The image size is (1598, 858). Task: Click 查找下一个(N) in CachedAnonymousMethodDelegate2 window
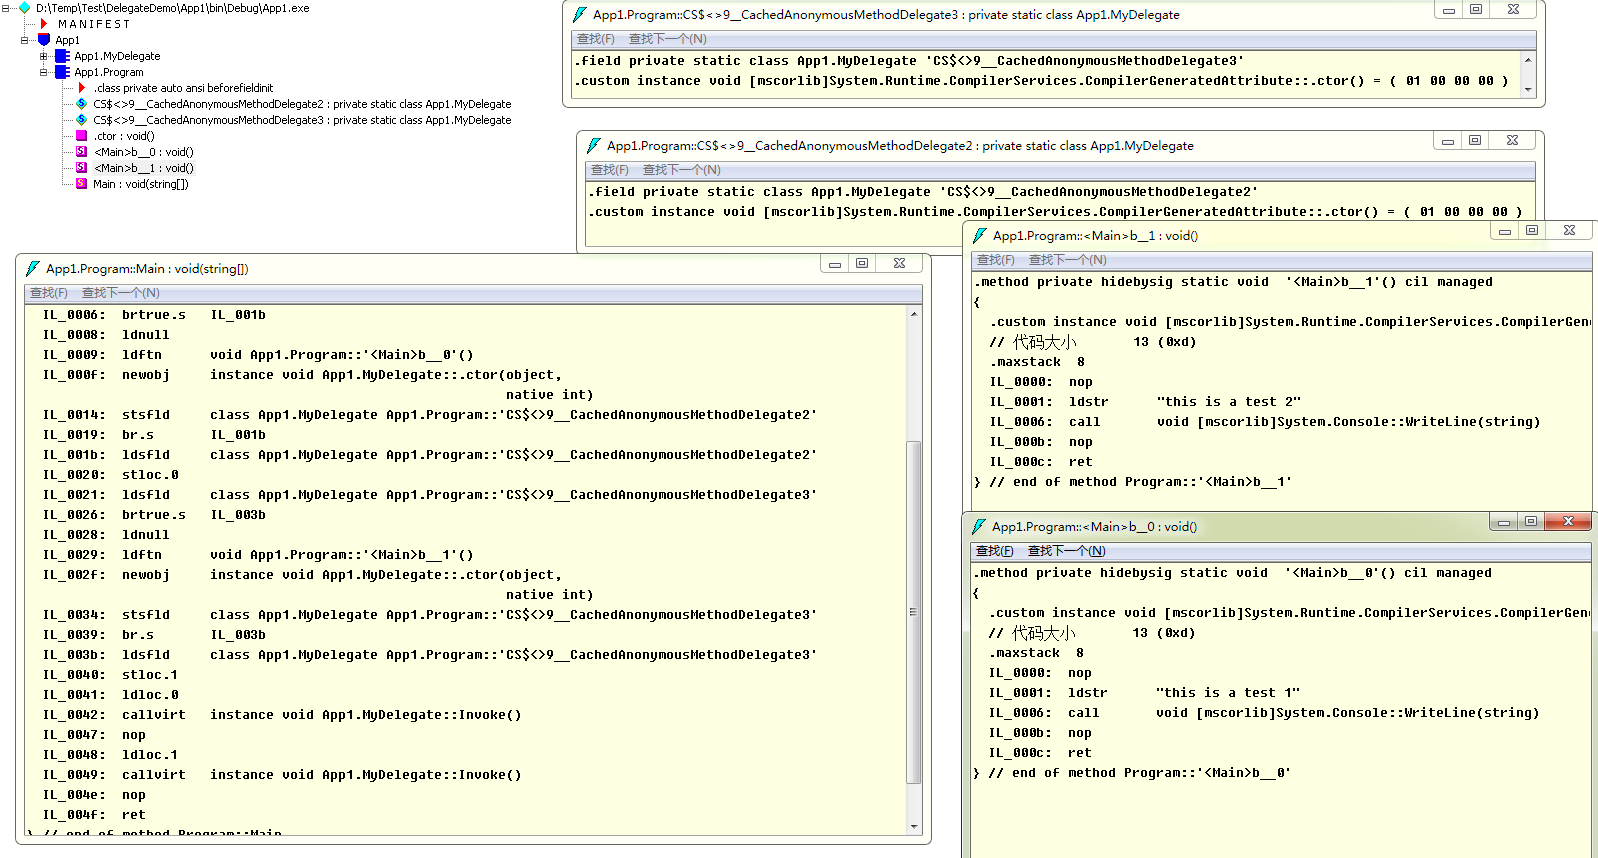coord(682,170)
